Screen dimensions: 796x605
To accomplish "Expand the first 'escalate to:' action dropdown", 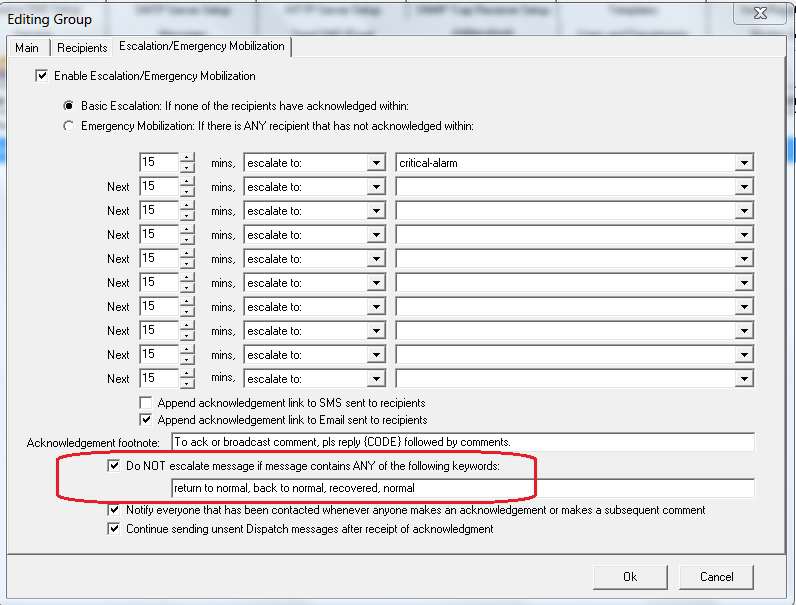I will click(376, 163).
